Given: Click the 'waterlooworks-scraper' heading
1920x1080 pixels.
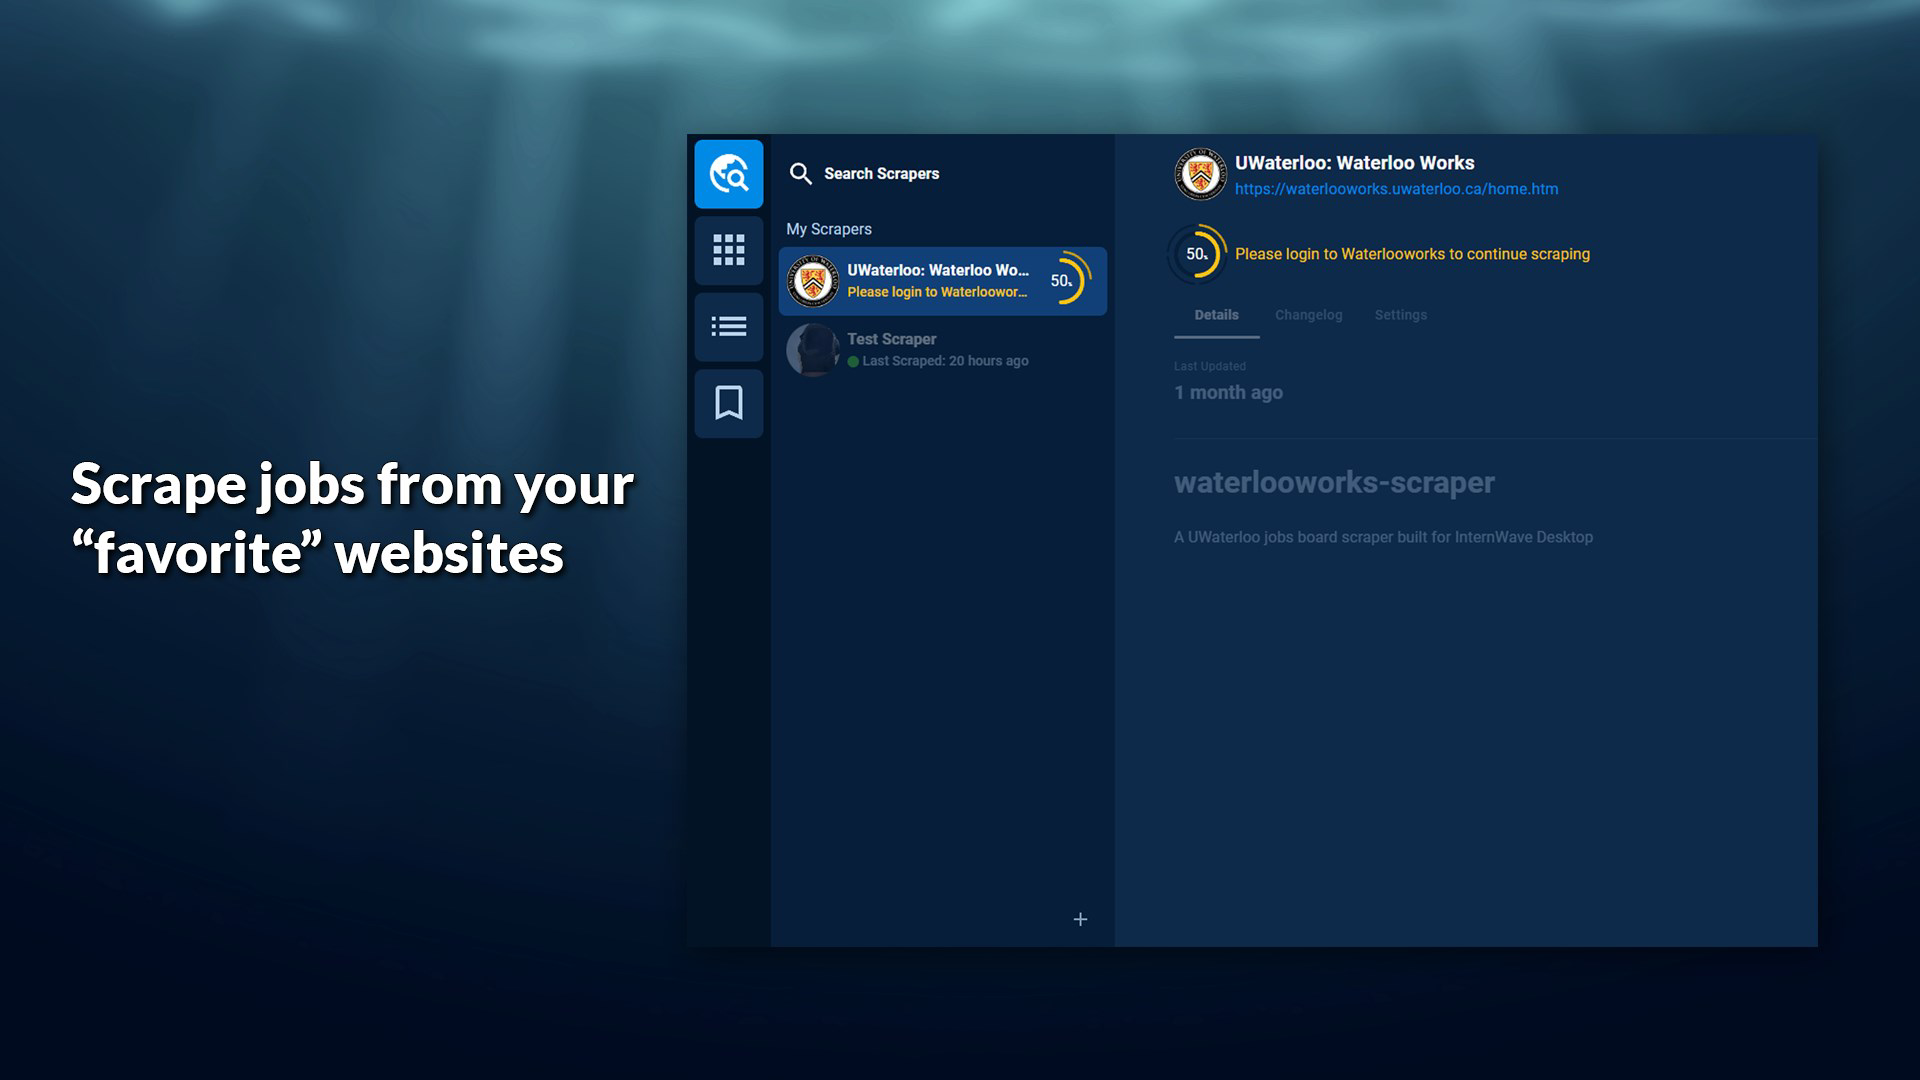Looking at the screenshot, I should [1334, 483].
